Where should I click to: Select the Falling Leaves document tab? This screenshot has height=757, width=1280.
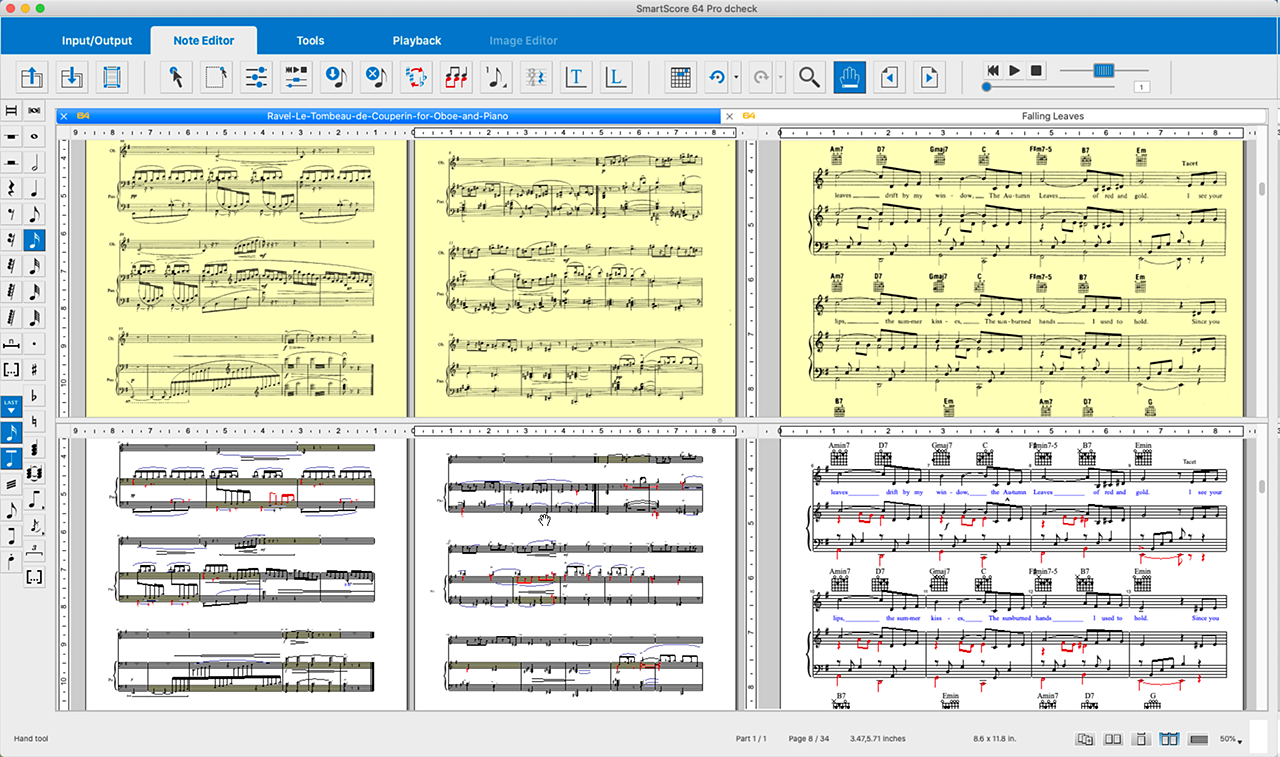pos(1053,116)
